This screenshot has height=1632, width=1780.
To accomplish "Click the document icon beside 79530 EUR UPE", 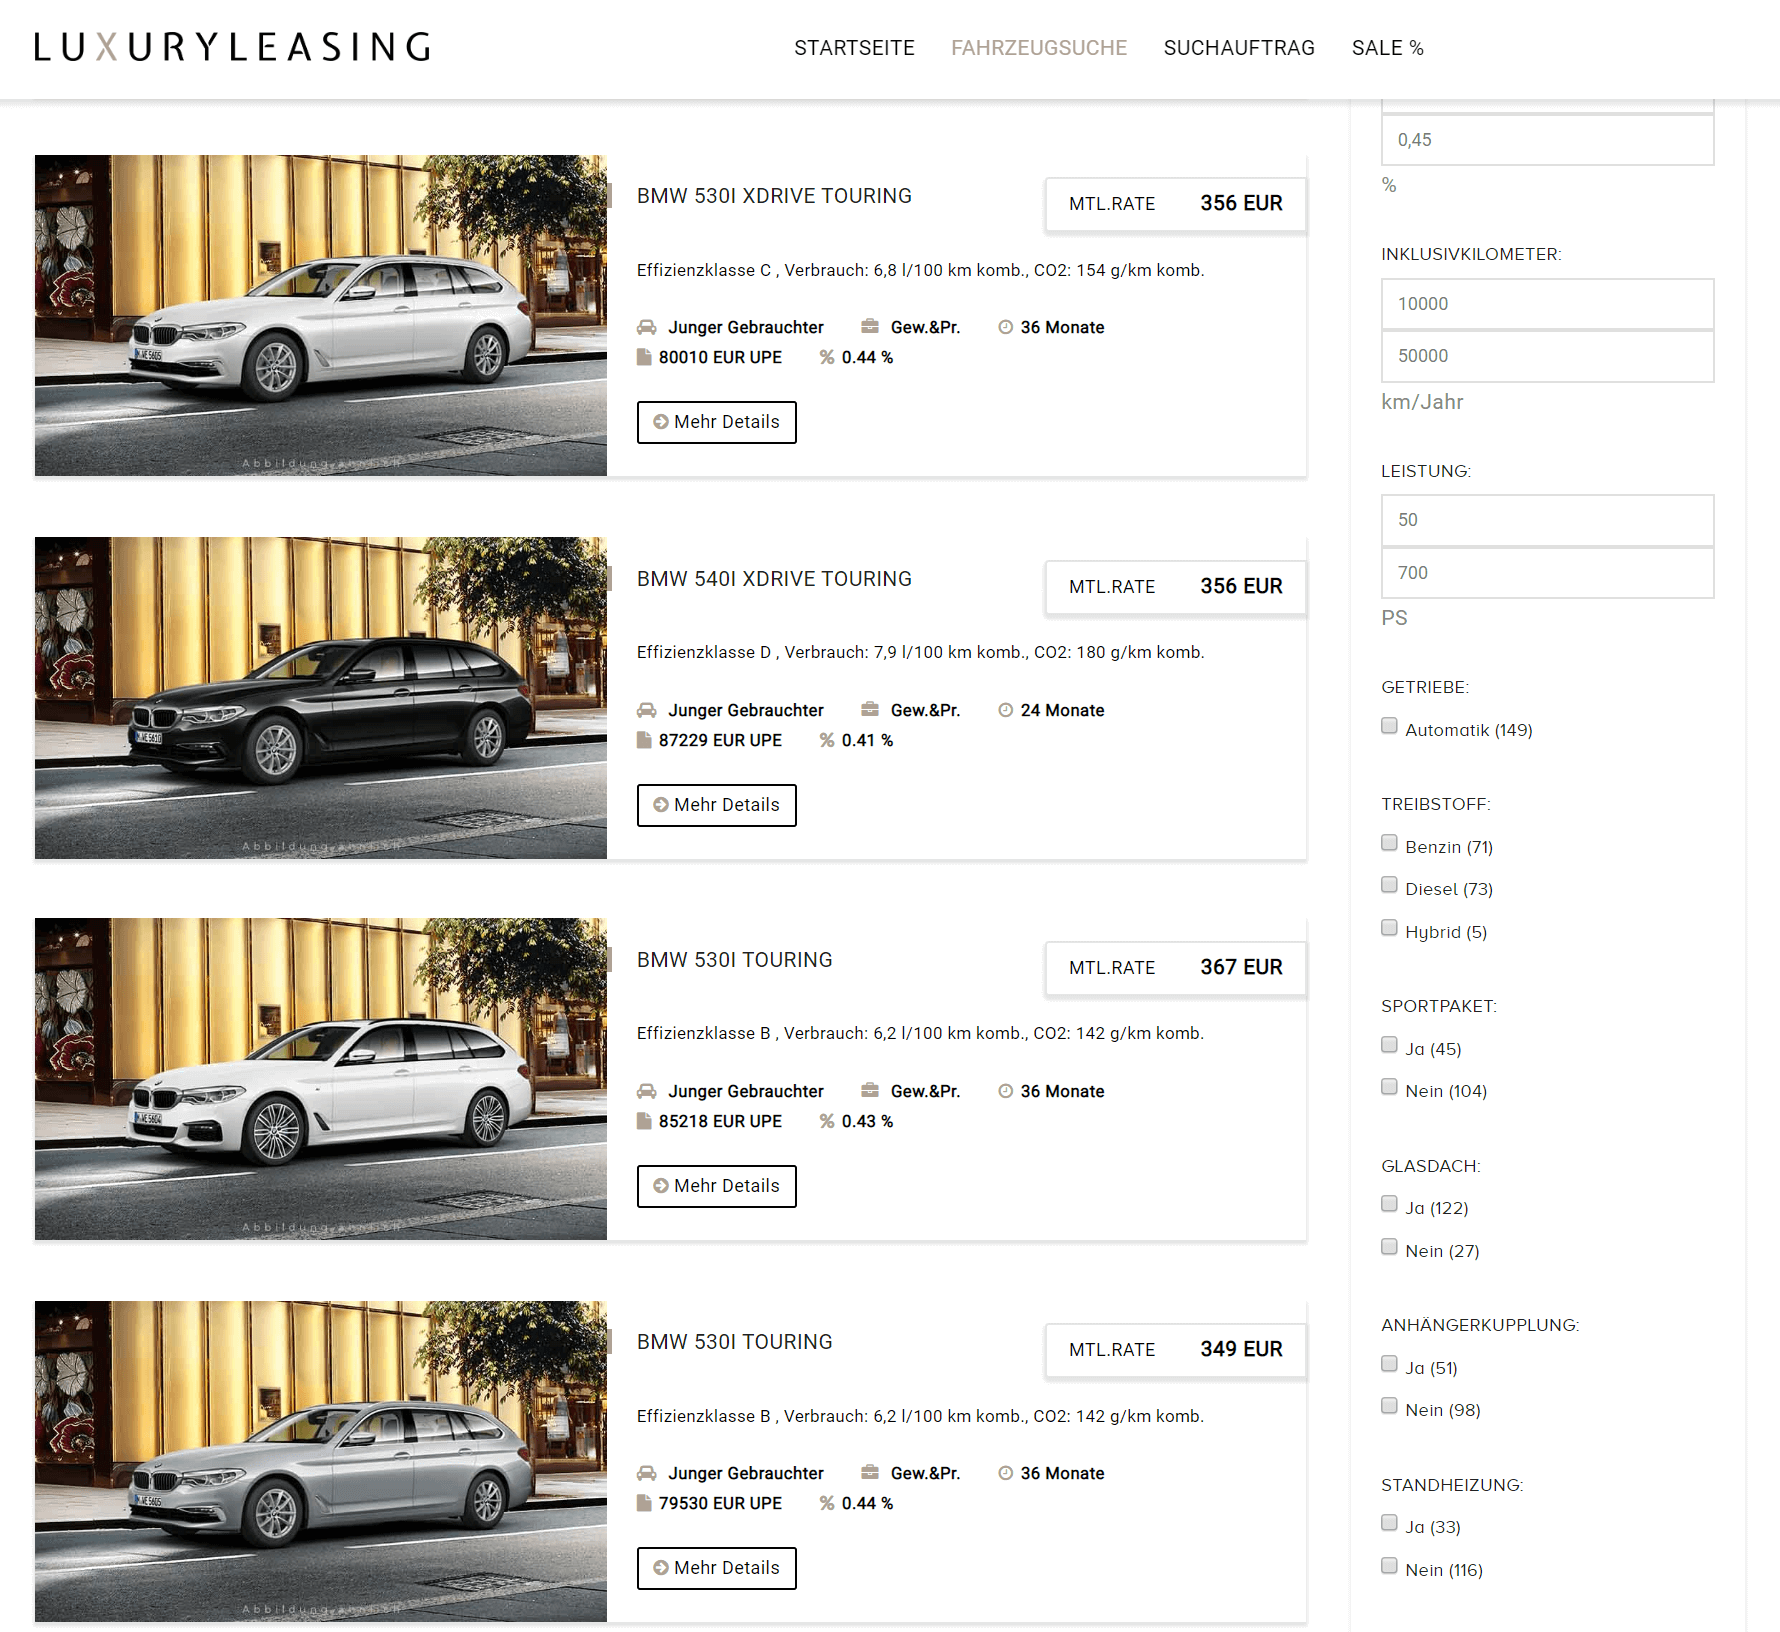I will click(644, 1503).
